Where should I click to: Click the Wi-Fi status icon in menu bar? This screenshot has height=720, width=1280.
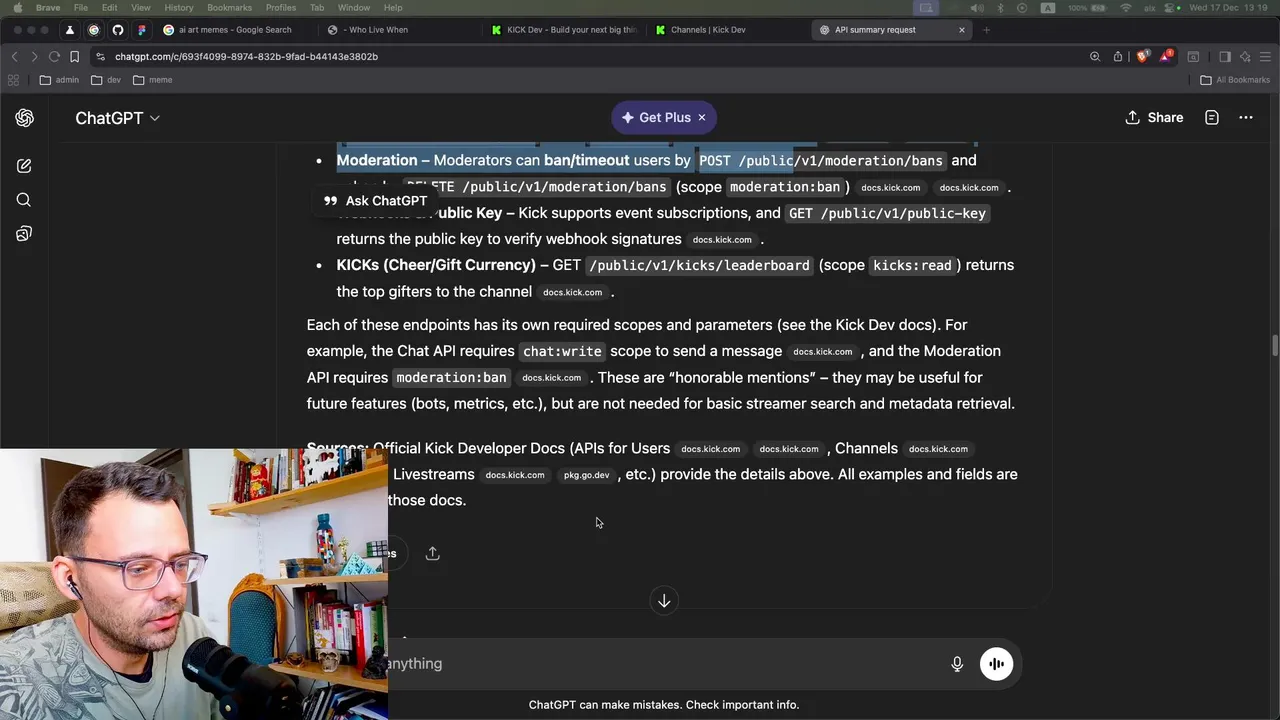tap(1126, 8)
